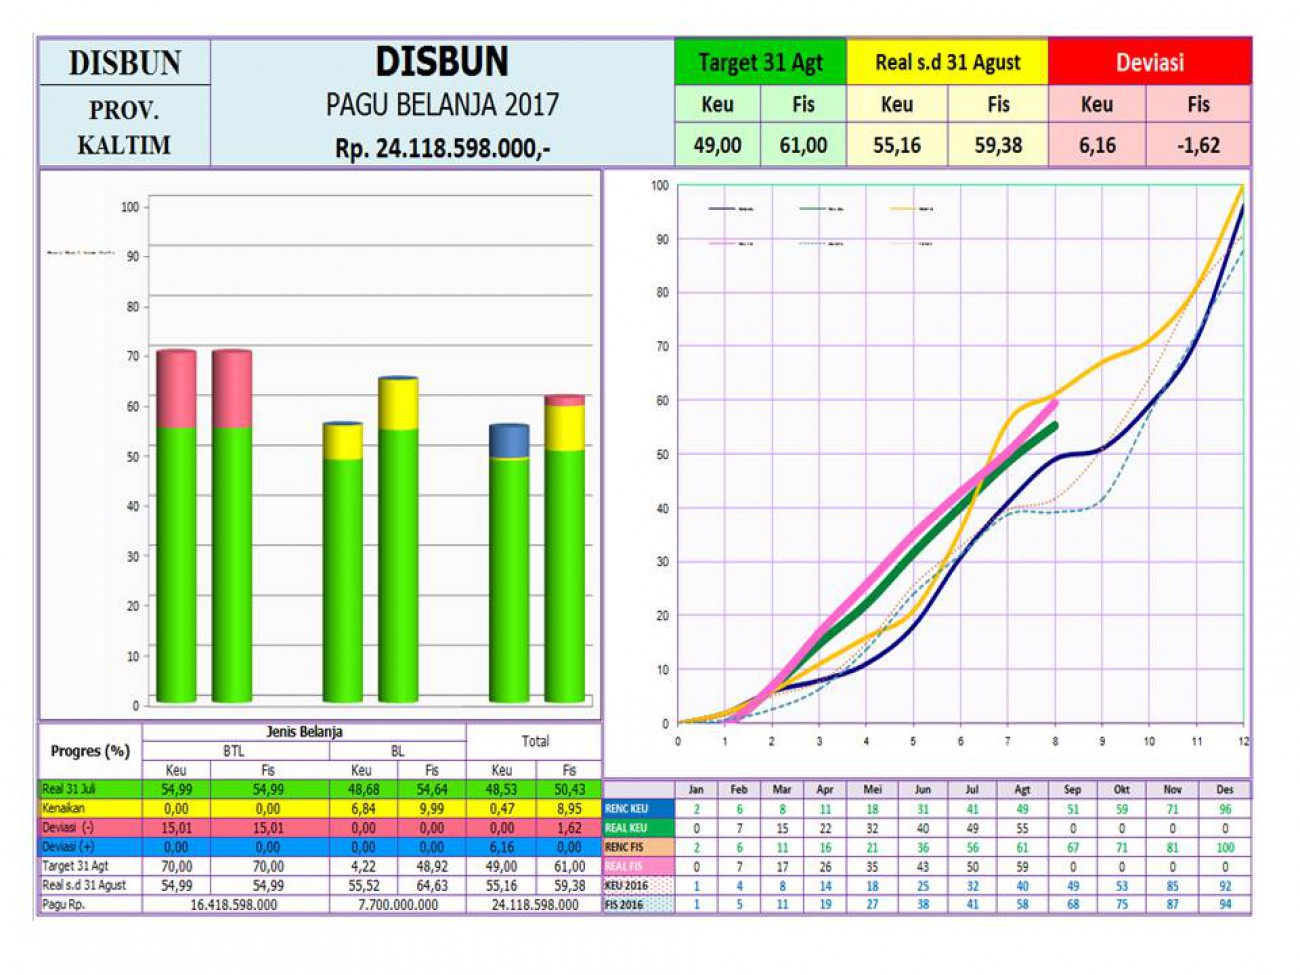Click the REAL KEU row label
The height and width of the screenshot is (975, 1300).
pyautogui.click(x=639, y=828)
